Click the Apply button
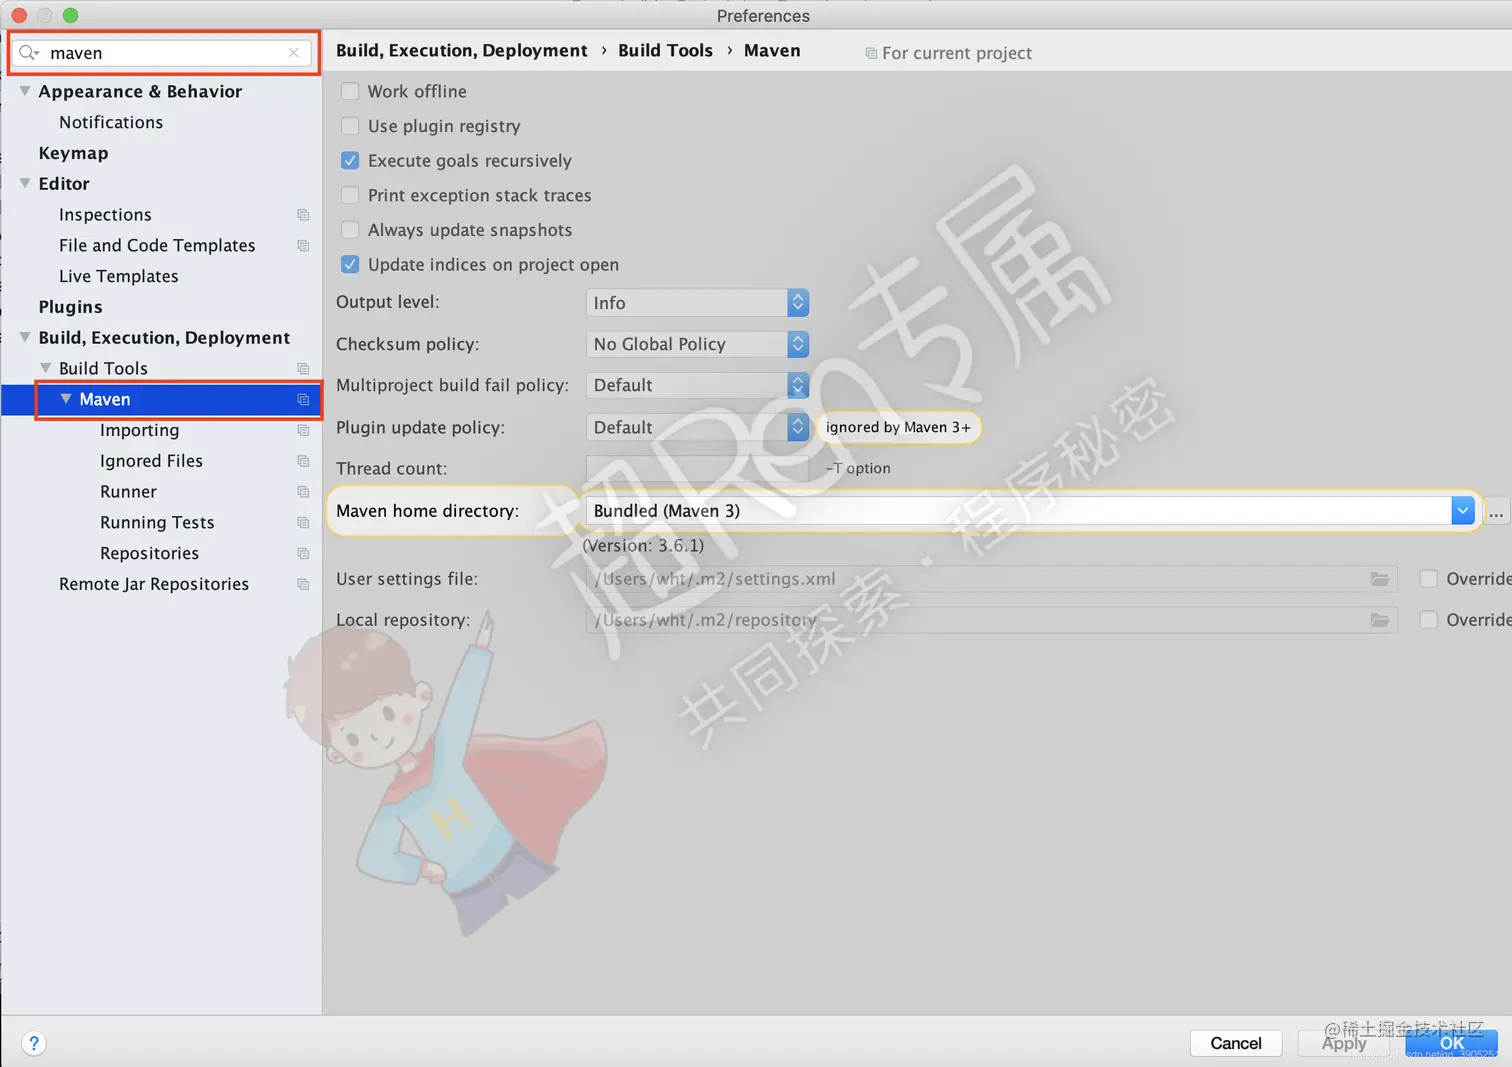 pyautogui.click(x=1344, y=1043)
